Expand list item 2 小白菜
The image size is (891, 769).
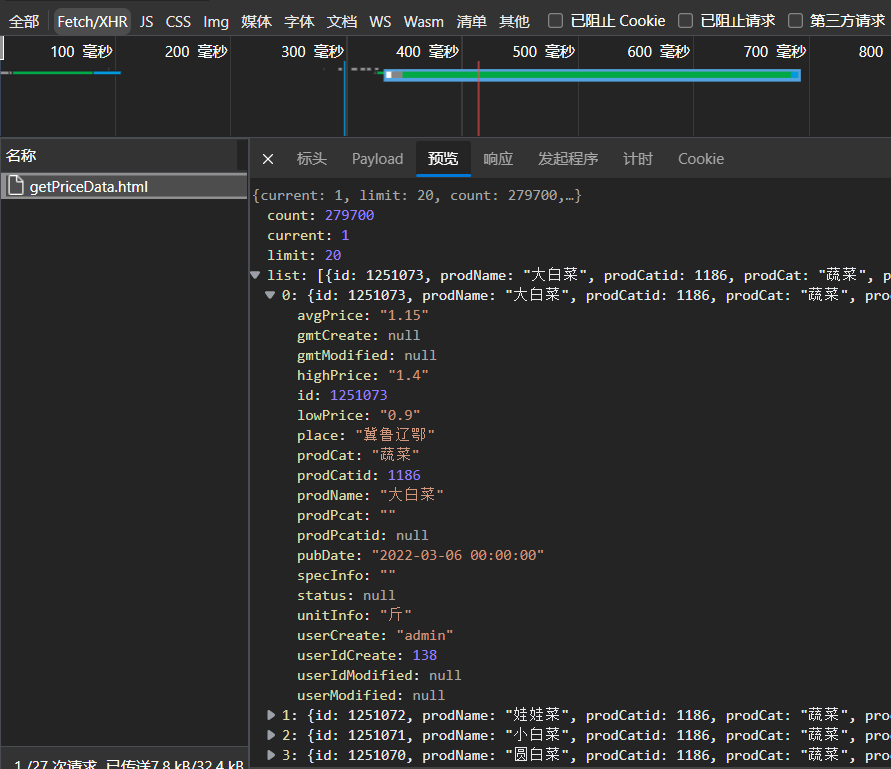[x=271, y=735]
